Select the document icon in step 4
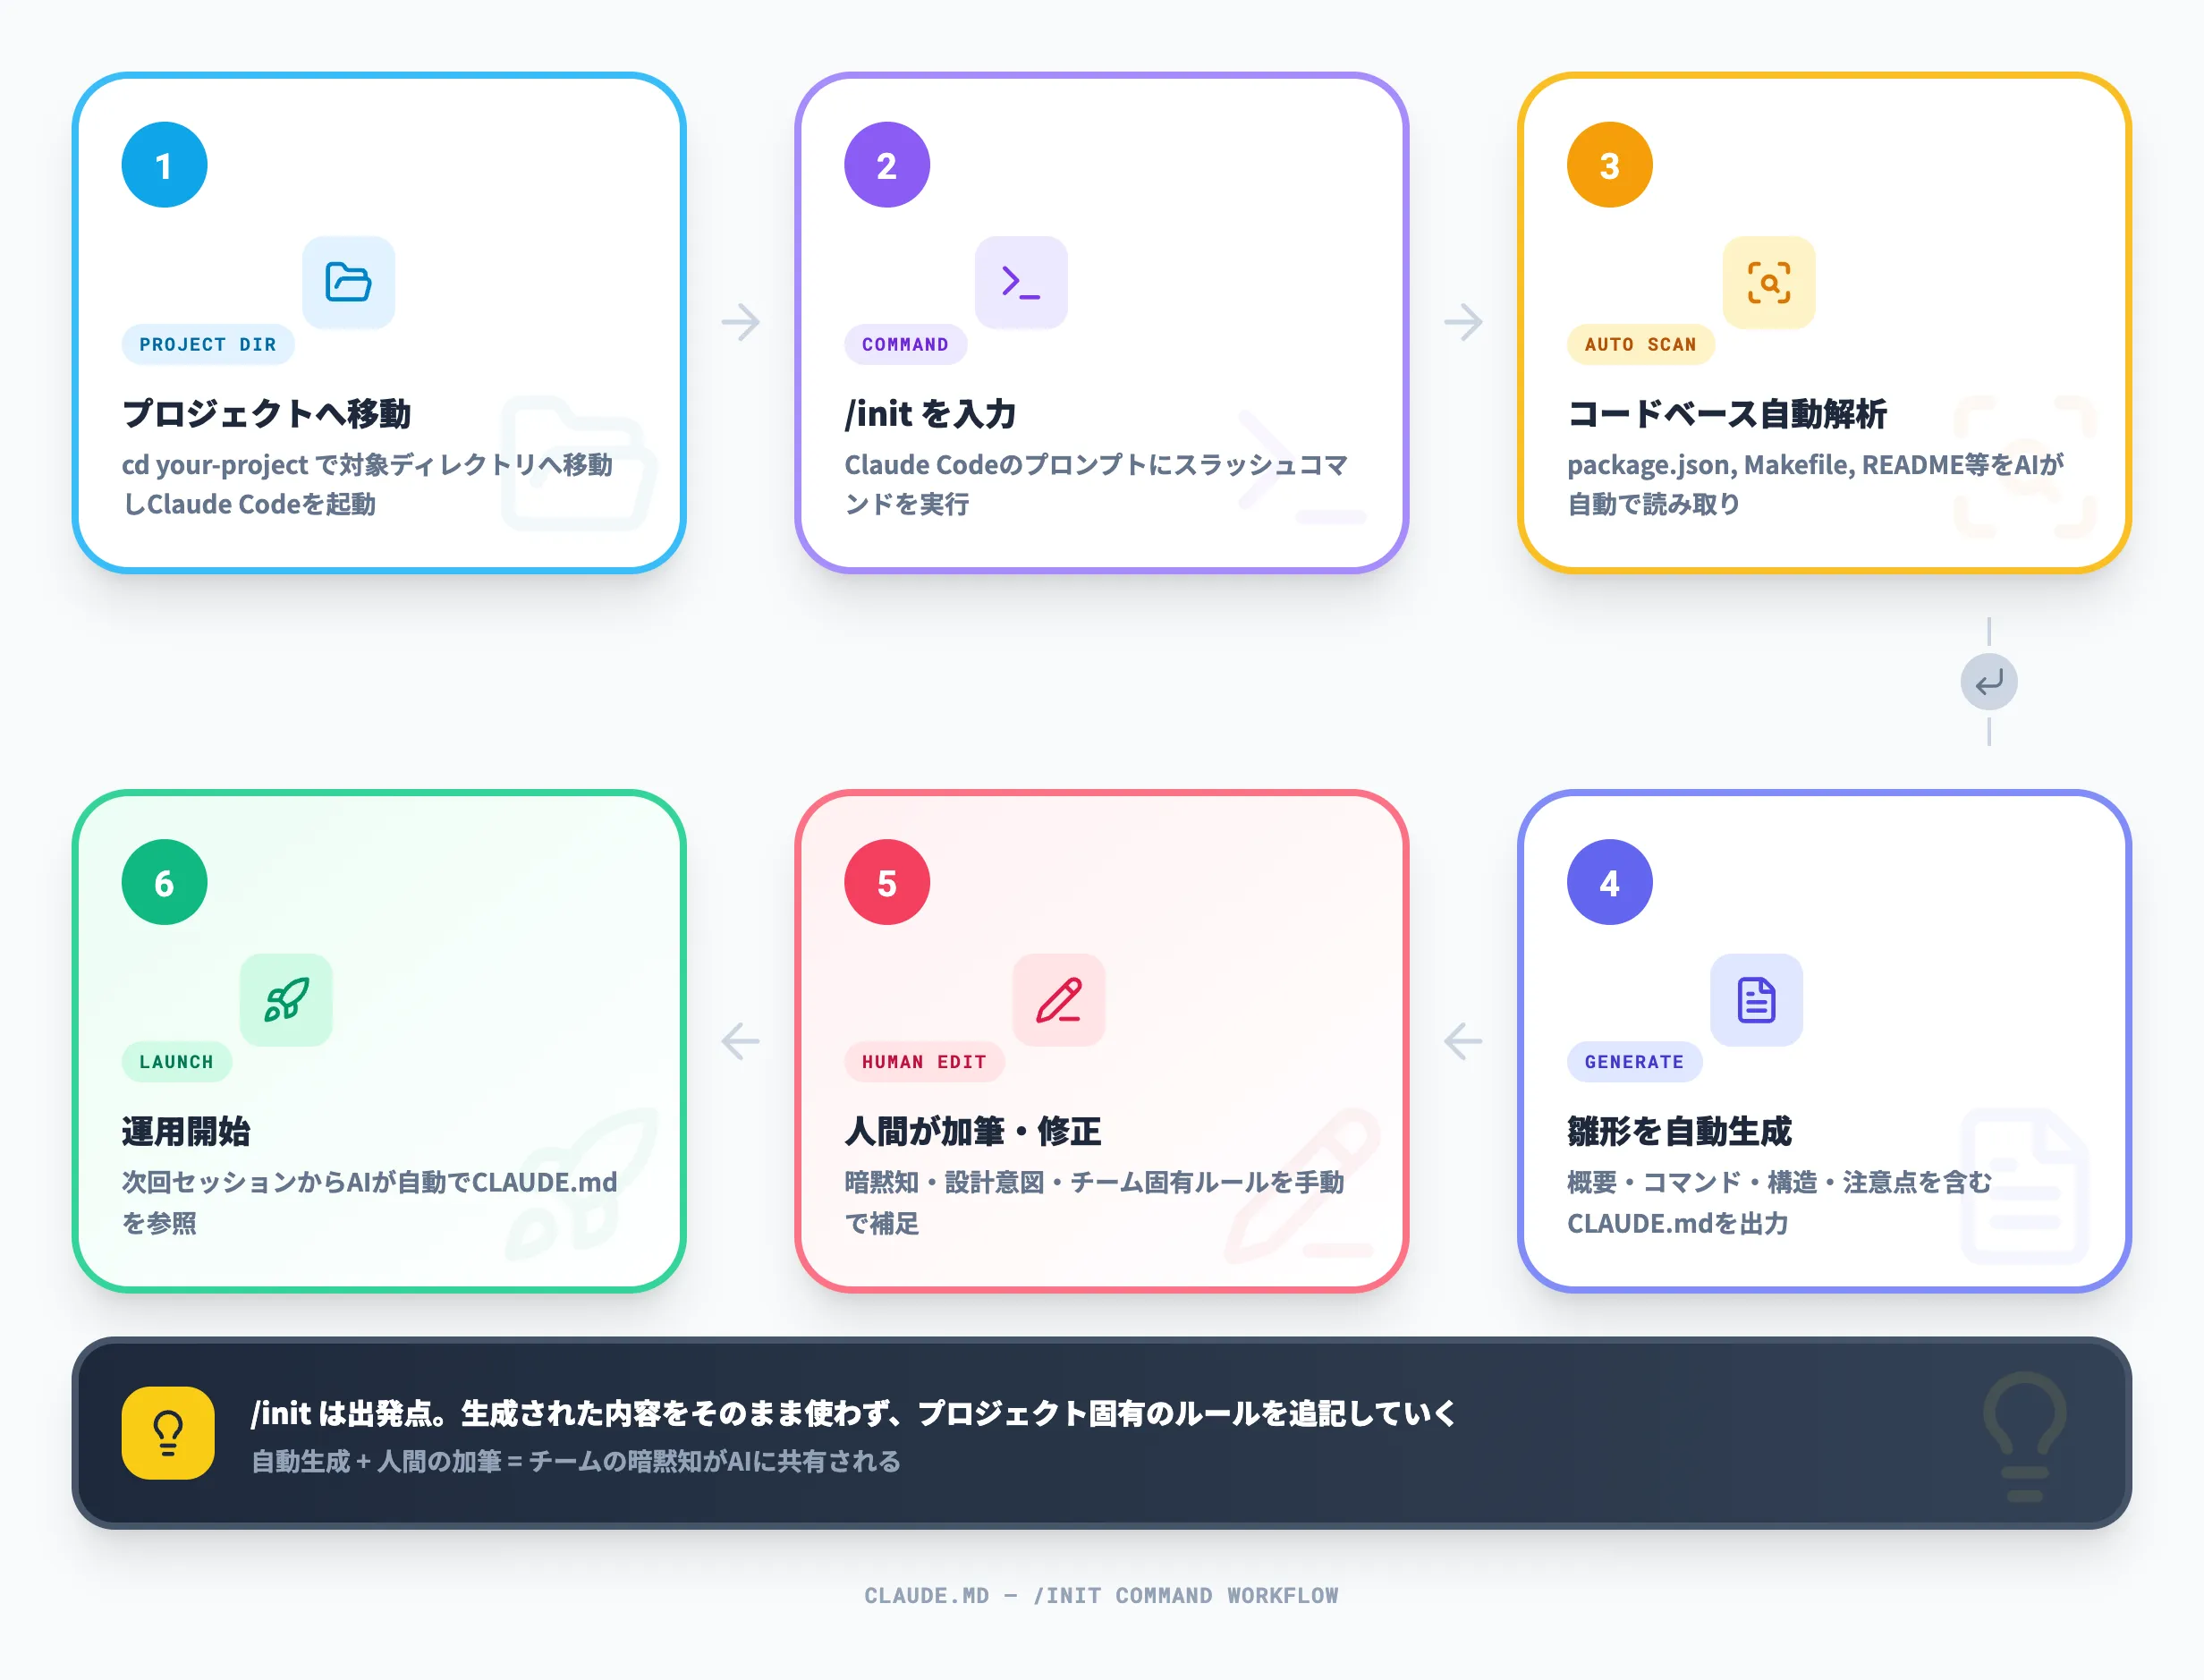2204x1680 pixels. pos(1756,1000)
